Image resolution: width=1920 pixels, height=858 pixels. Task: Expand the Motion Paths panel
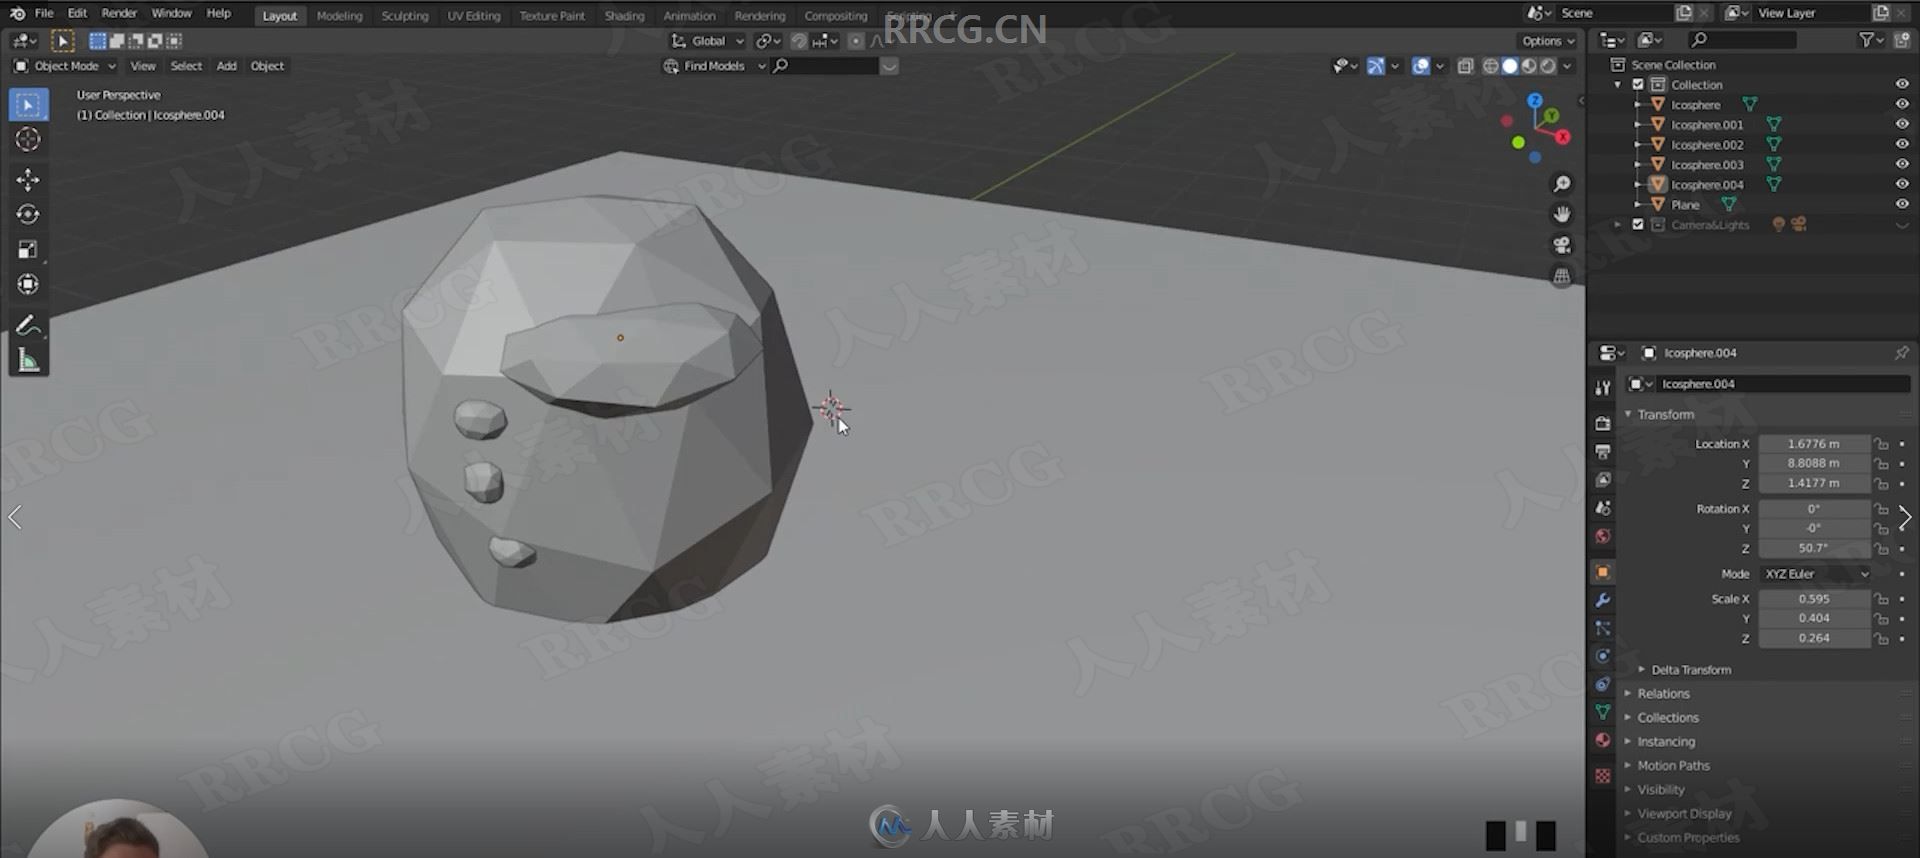pos(1673,766)
